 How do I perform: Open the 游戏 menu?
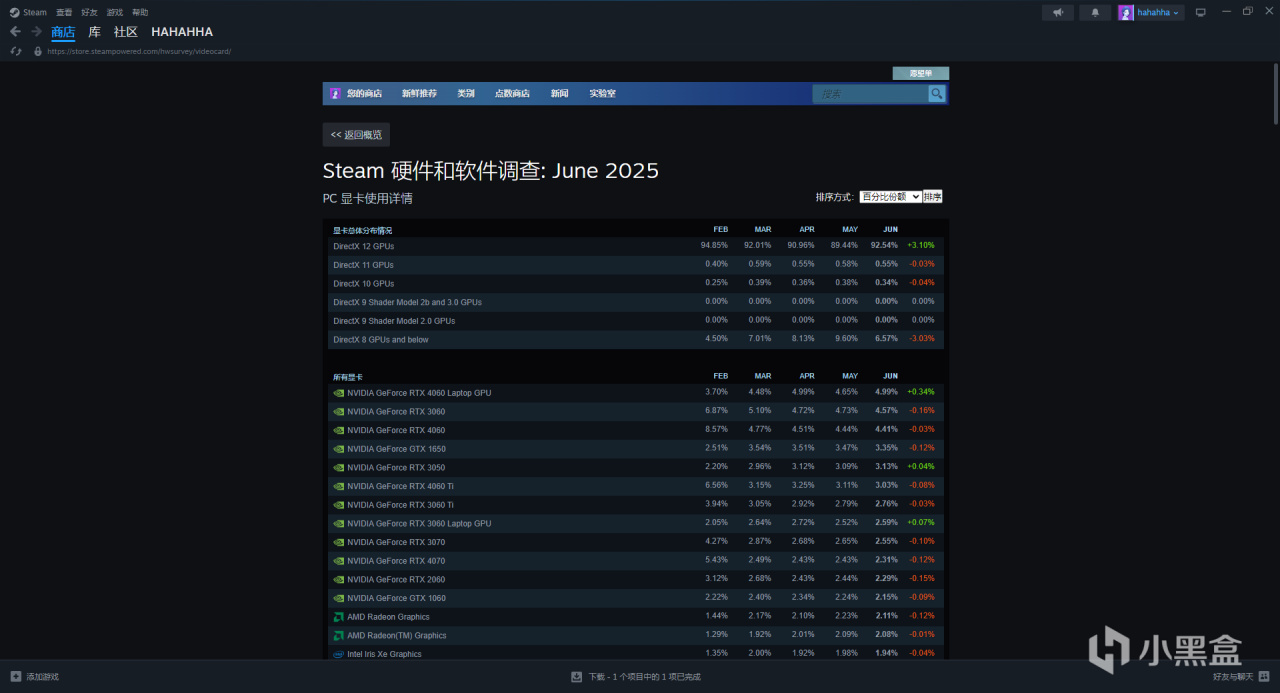coord(115,12)
